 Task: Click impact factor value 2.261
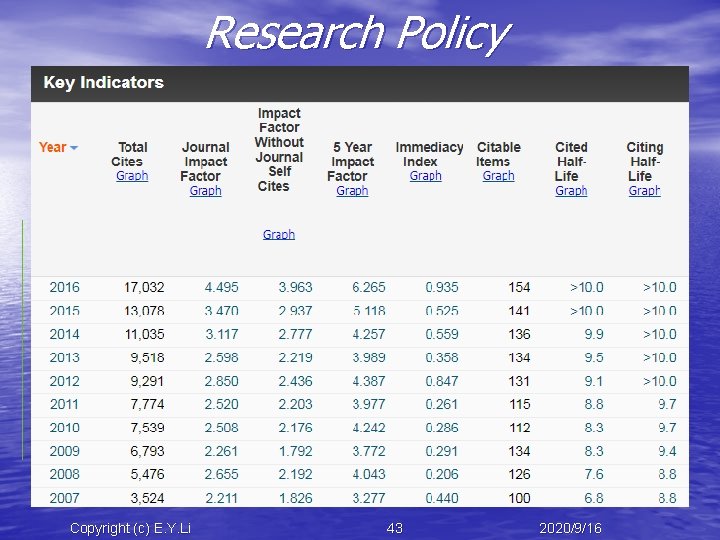(221, 451)
